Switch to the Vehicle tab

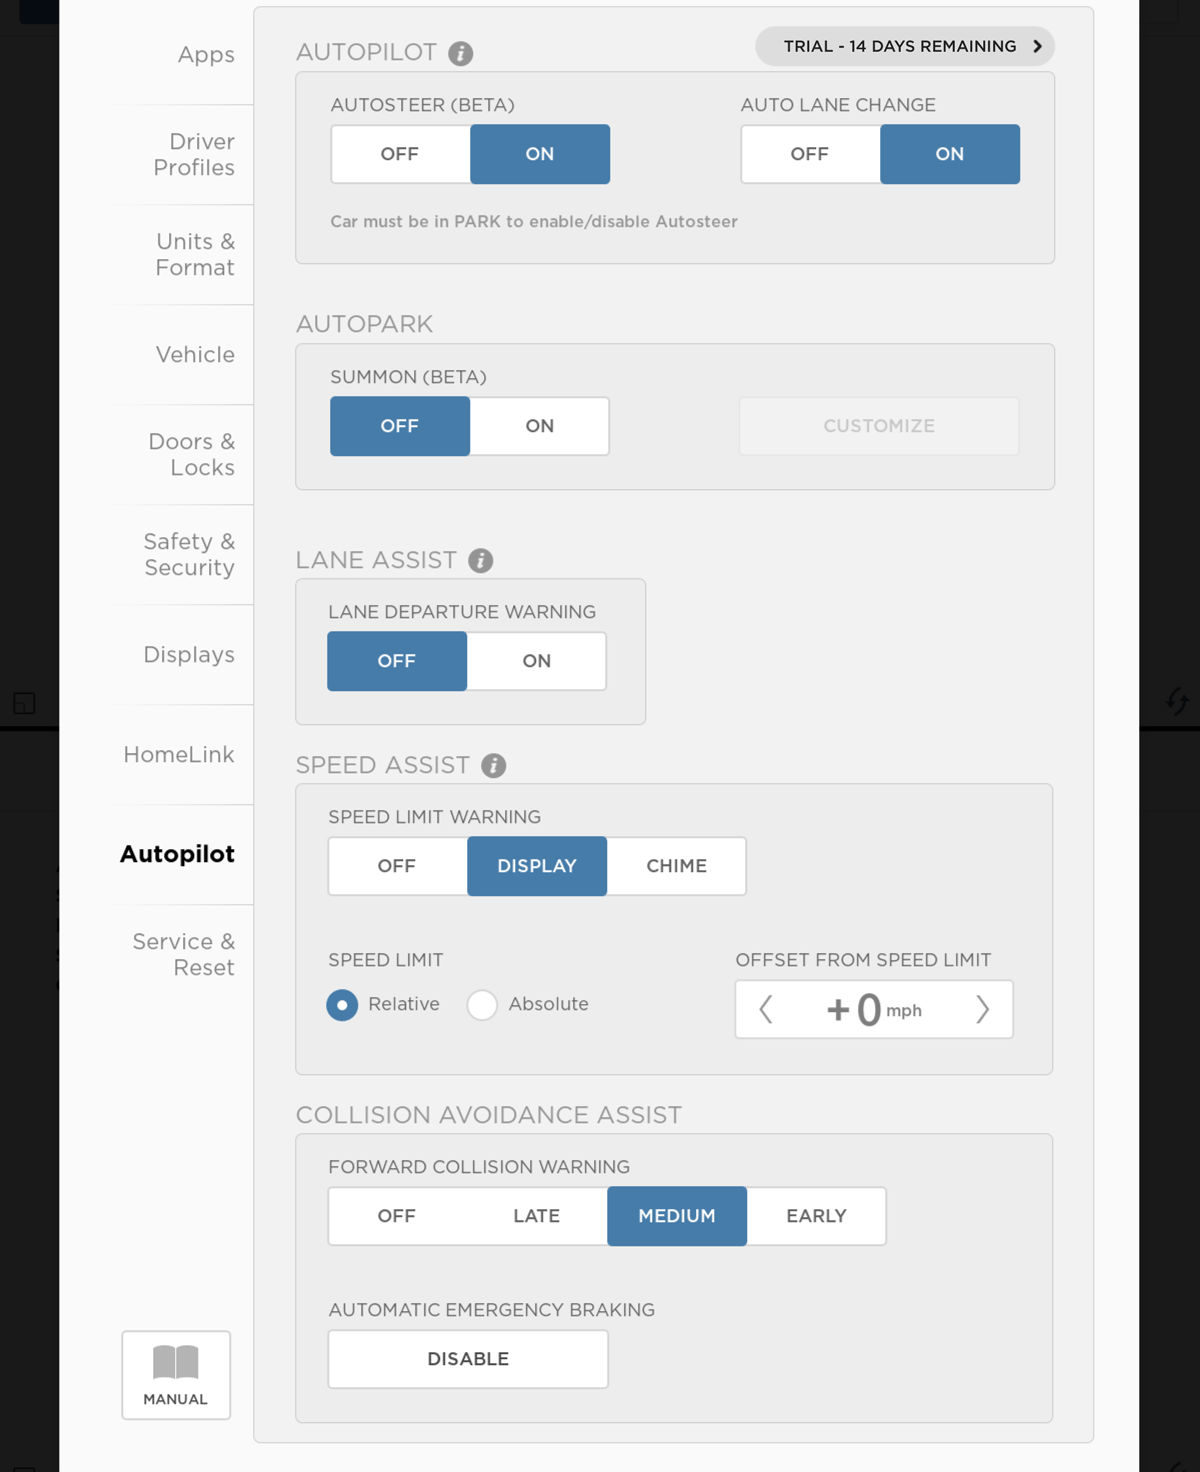(x=195, y=355)
